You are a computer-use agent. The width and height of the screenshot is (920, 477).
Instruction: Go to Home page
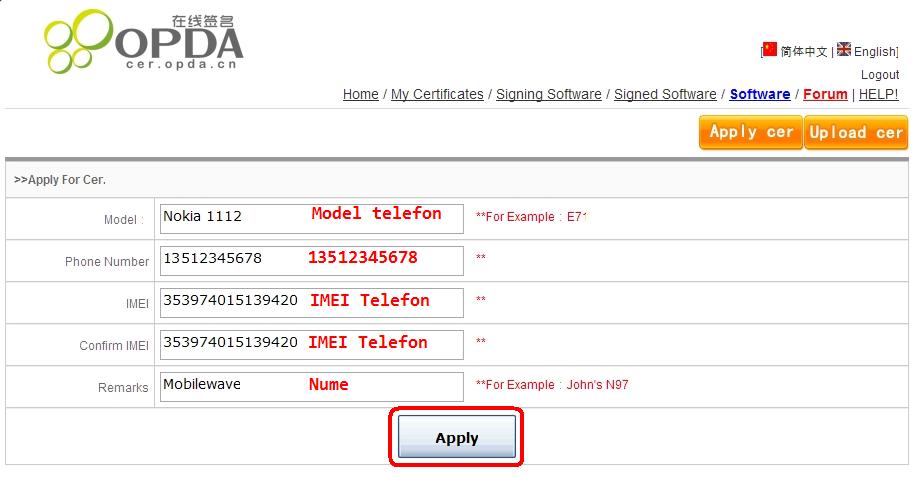pos(360,94)
